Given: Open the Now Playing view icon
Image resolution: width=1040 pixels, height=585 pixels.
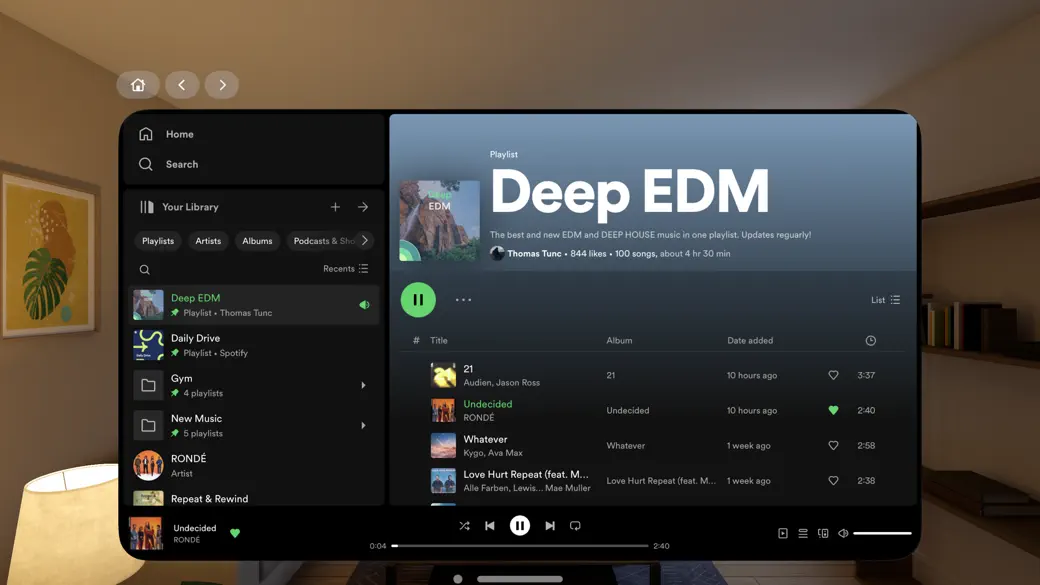Looking at the screenshot, I should coord(782,533).
